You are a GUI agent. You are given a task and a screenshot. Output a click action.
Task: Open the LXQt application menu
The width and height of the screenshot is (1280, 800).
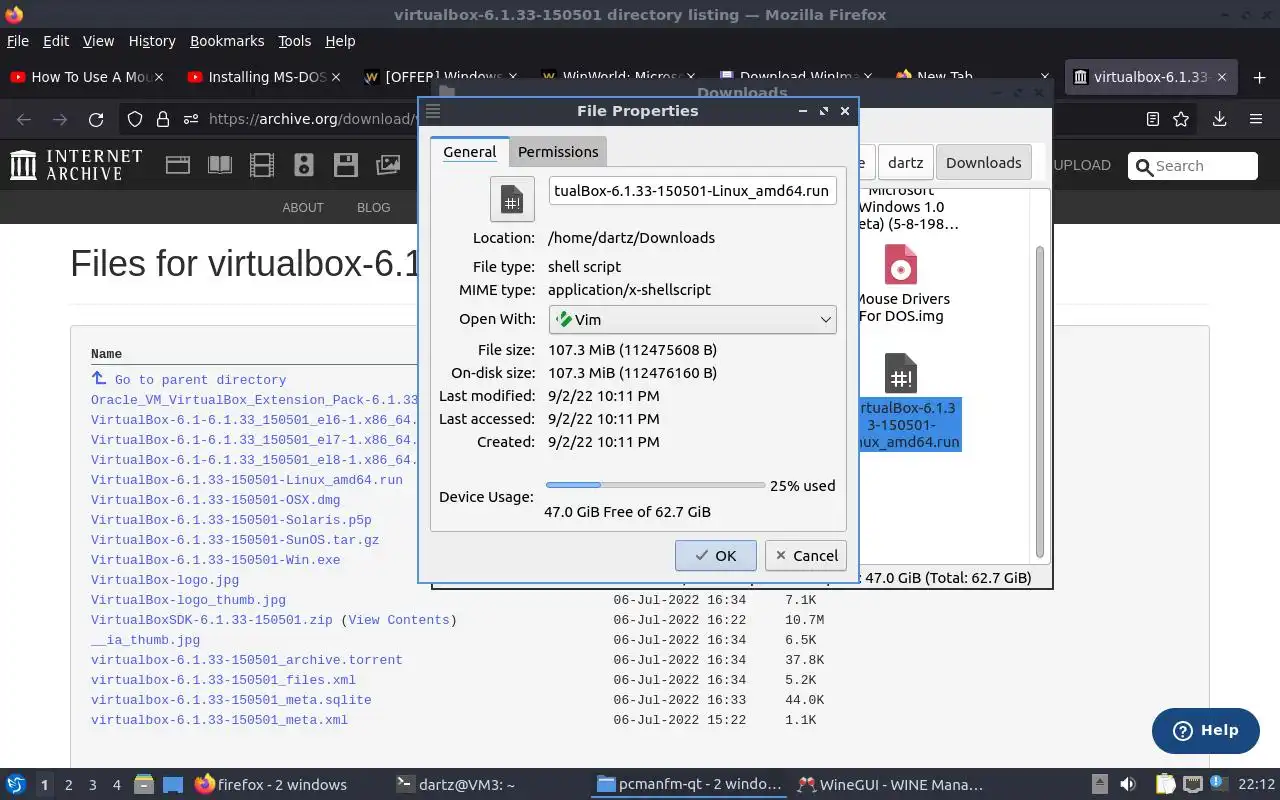(x=16, y=785)
